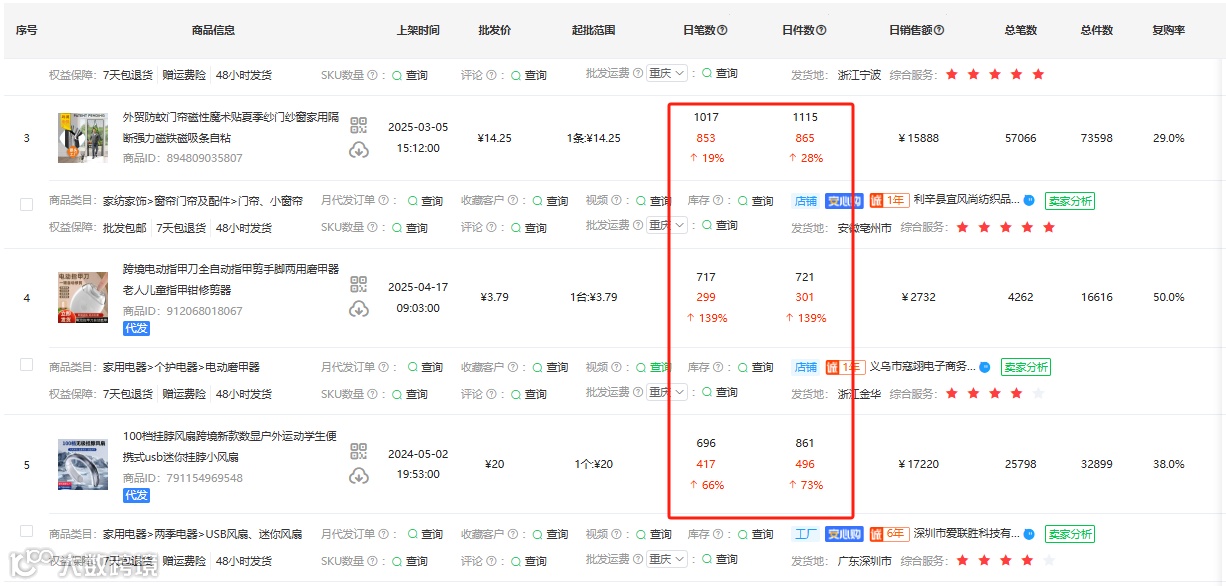Open seller link 深圳市爱联胜科技
This screenshot has height=586, width=1226.
point(966,534)
